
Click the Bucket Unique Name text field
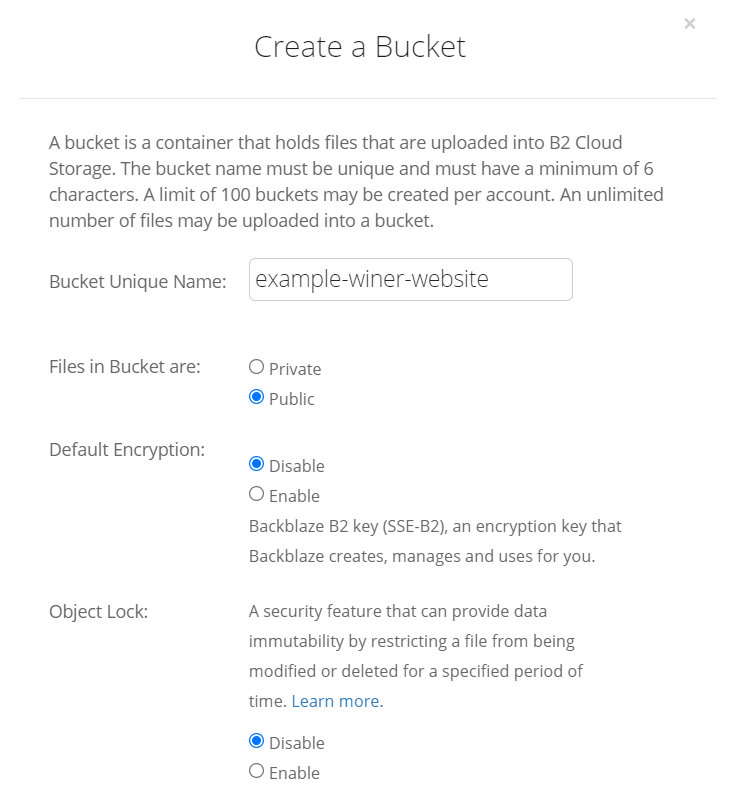[x=411, y=279]
